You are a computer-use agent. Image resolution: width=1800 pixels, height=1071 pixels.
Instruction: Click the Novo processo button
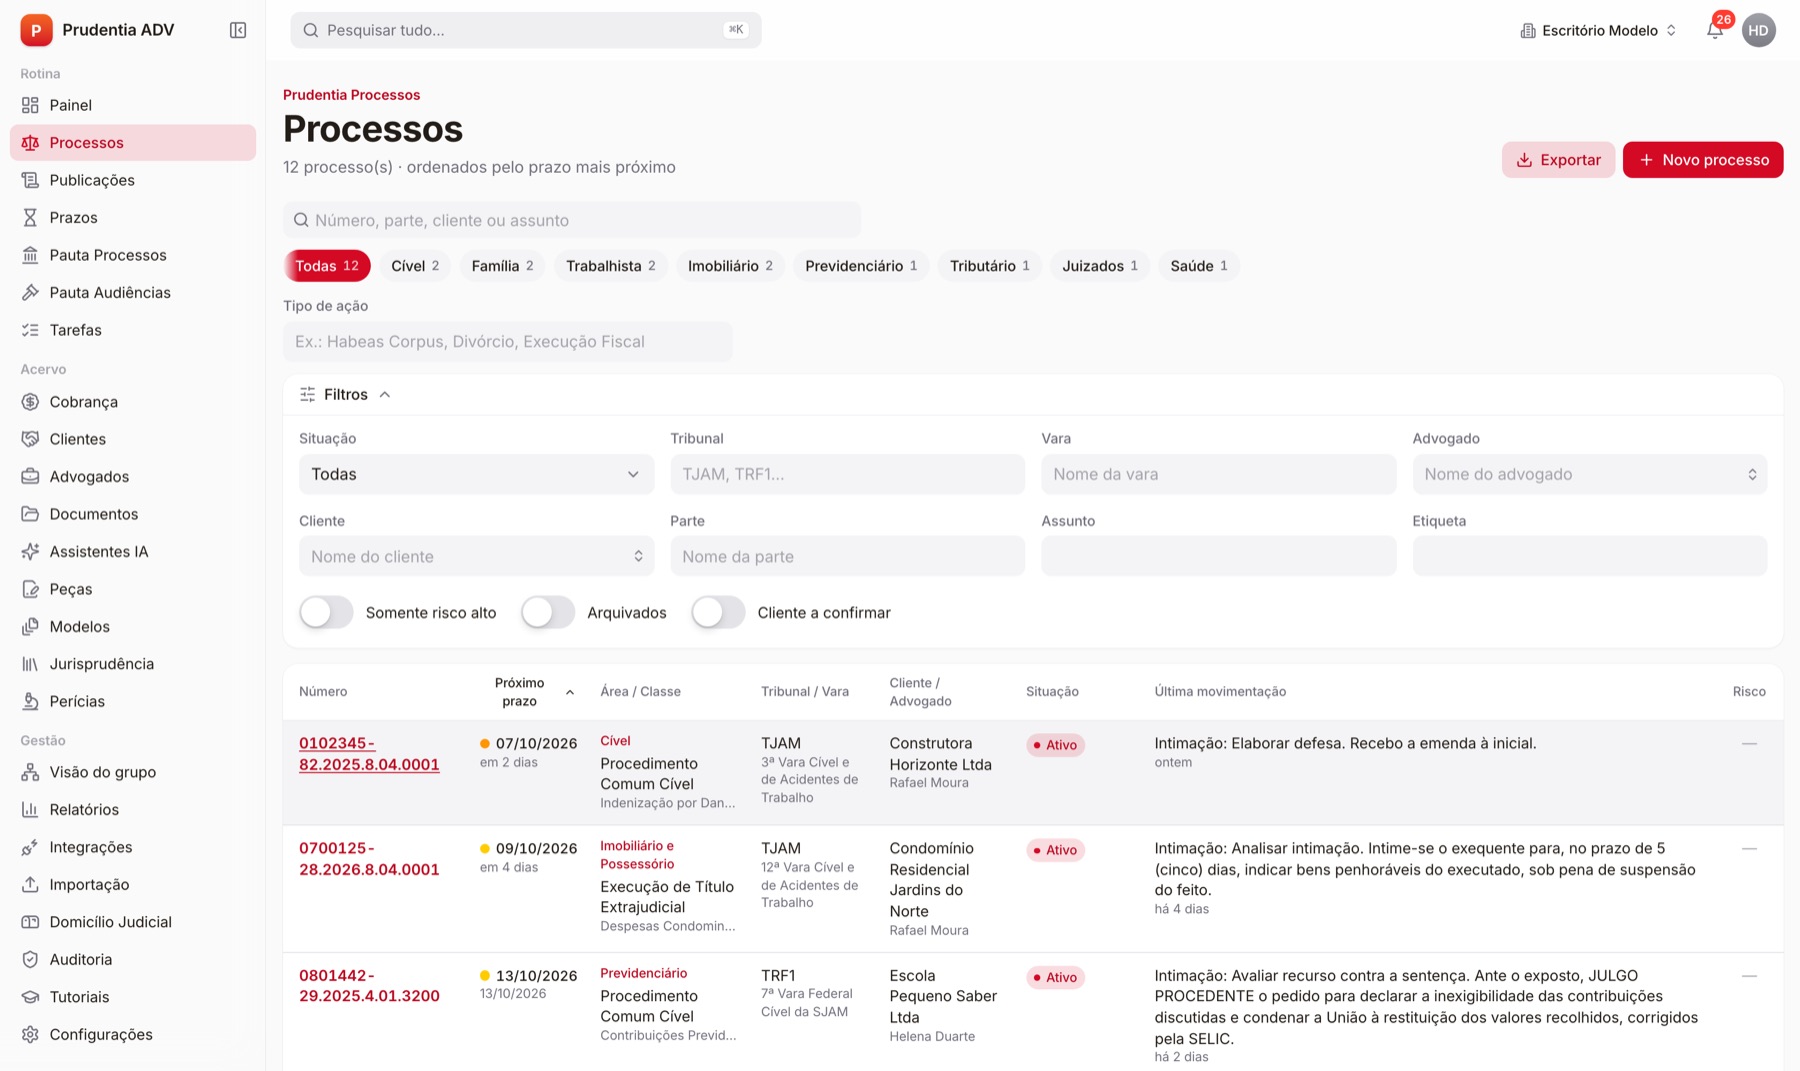[x=1703, y=160]
